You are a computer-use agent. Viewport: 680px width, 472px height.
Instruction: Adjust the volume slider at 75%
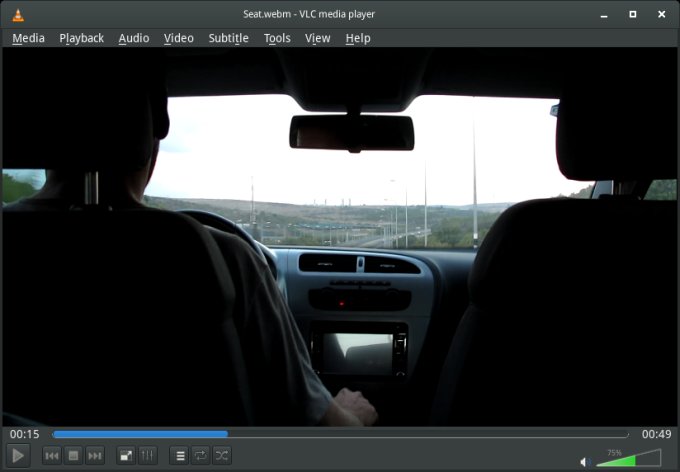click(x=629, y=459)
